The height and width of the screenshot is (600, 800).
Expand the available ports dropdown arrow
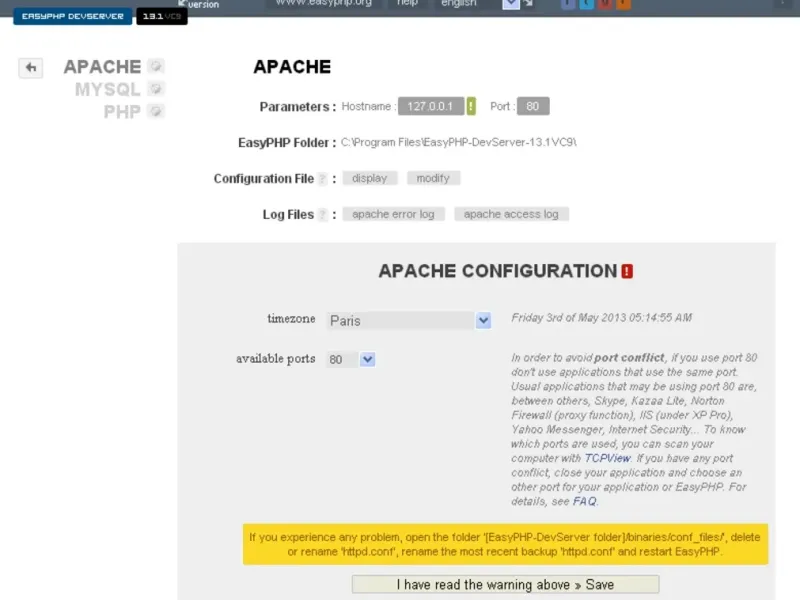tap(367, 359)
